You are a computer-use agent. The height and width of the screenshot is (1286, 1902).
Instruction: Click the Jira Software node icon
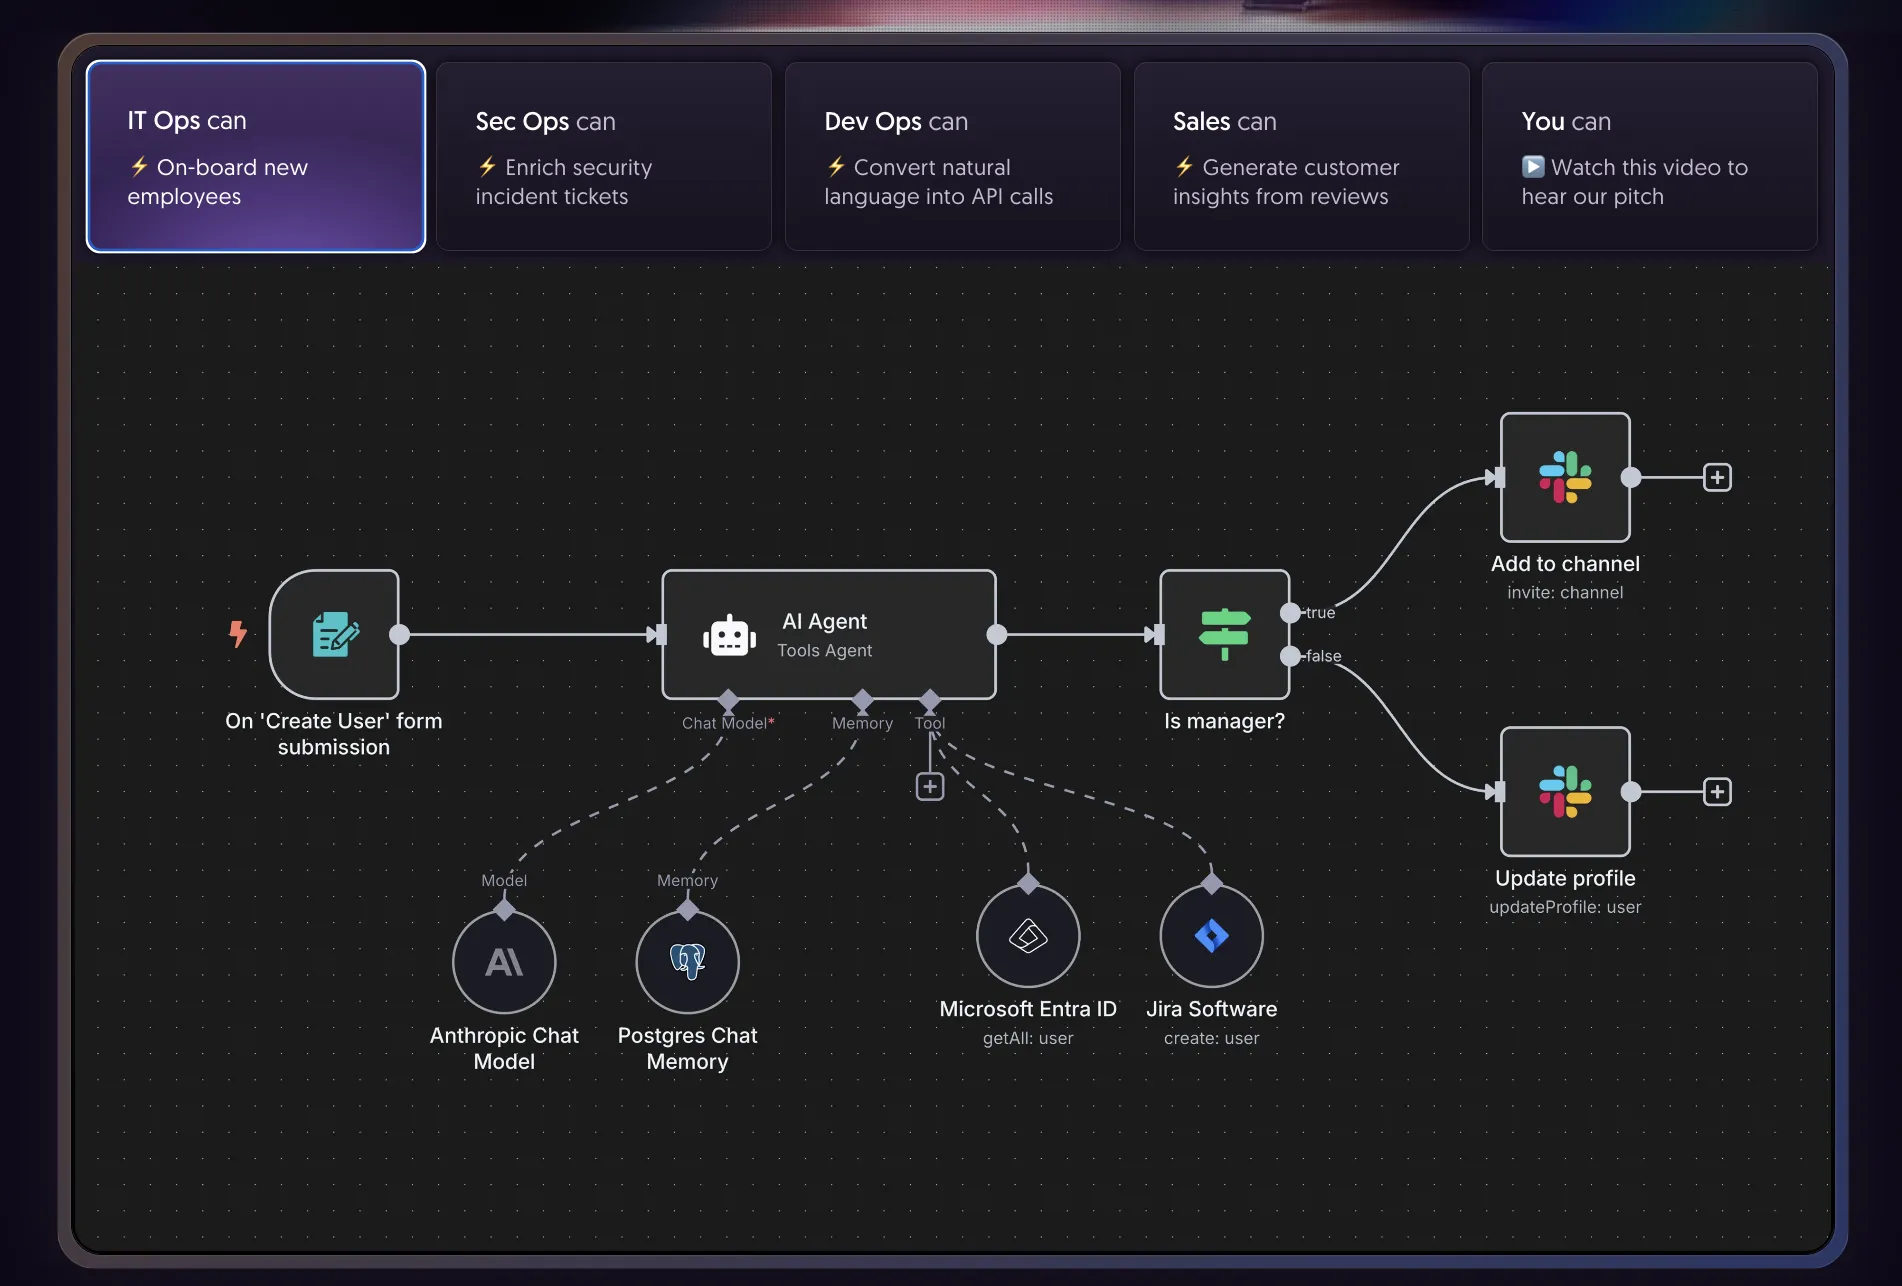(x=1211, y=936)
